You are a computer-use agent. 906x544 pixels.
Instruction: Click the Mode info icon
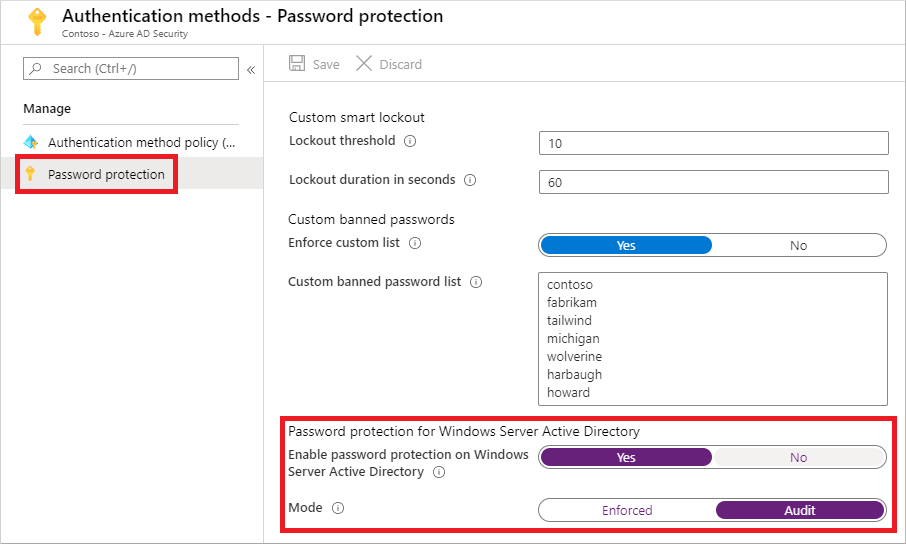[337, 508]
